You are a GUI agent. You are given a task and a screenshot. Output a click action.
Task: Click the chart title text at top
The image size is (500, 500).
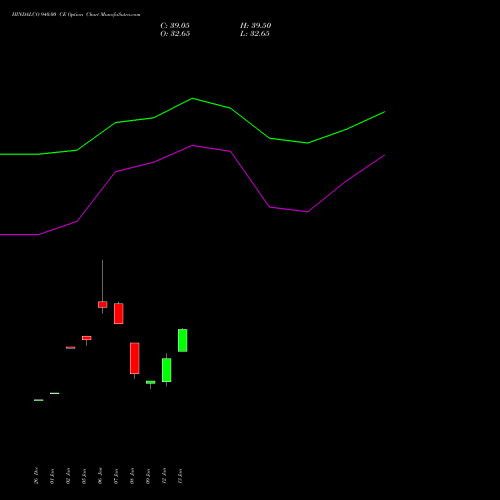point(76,15)
